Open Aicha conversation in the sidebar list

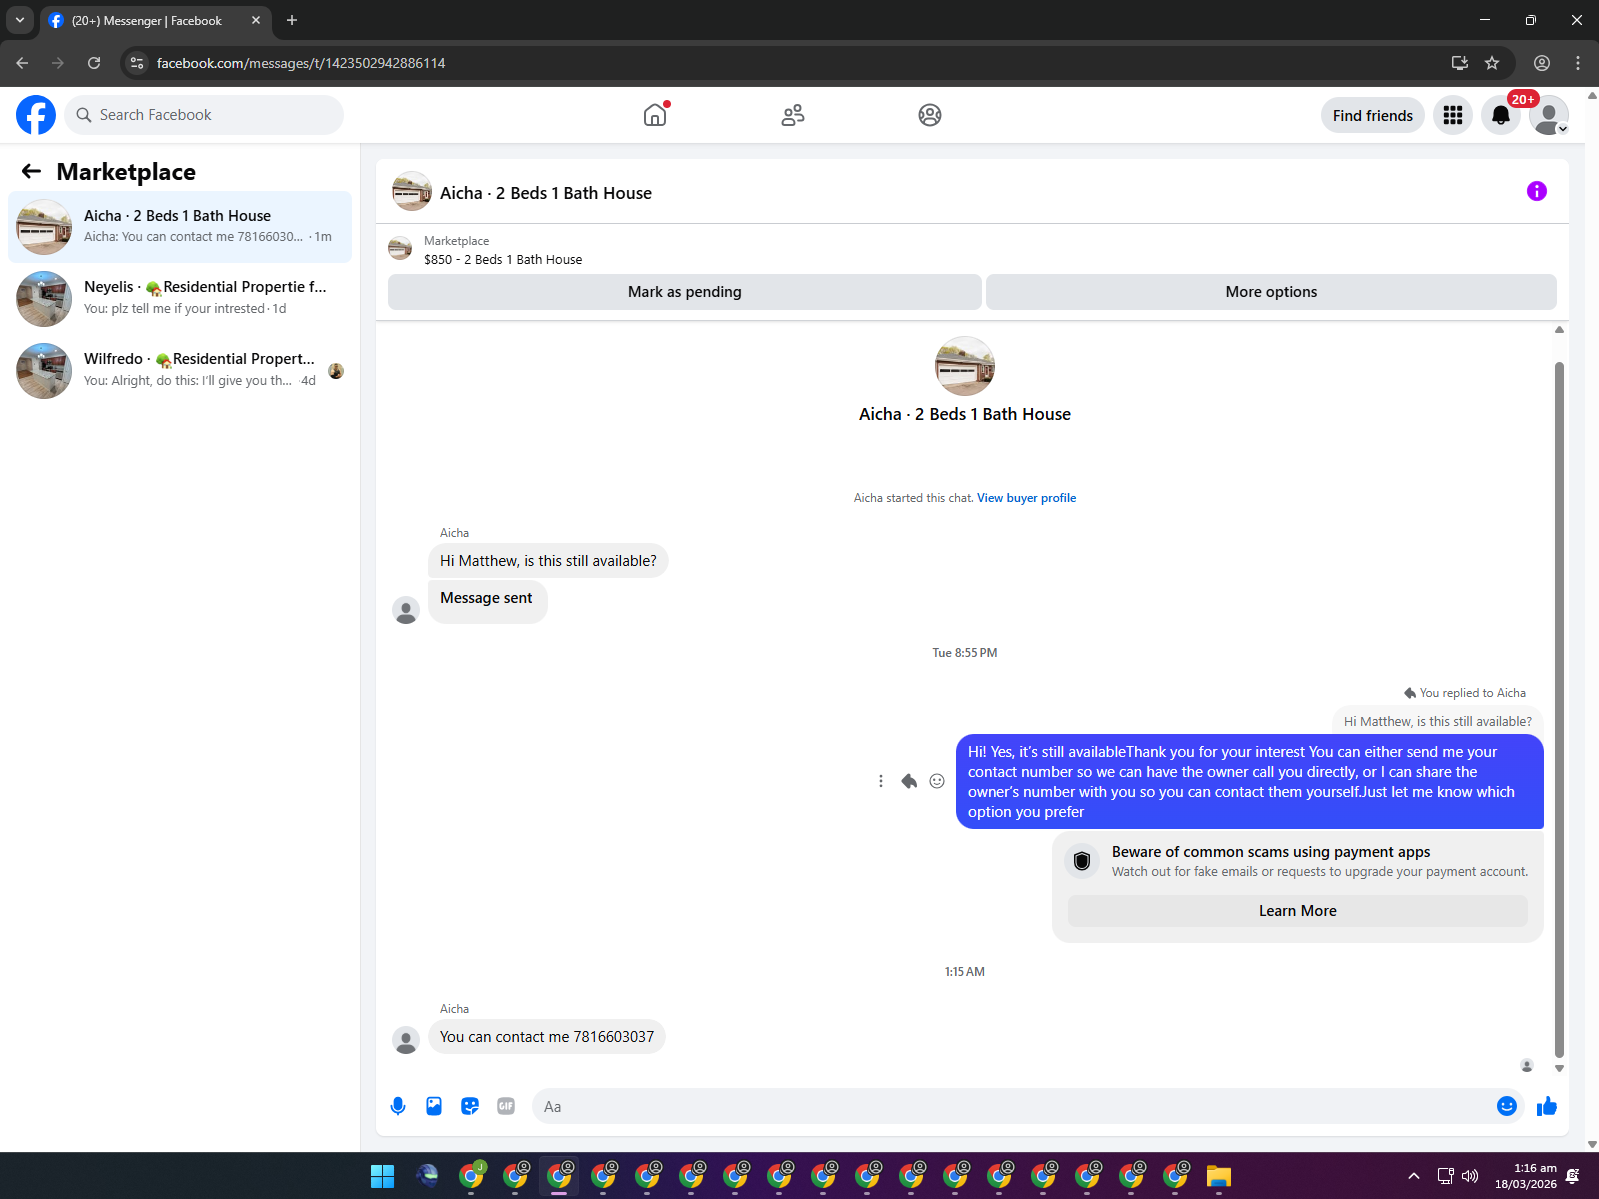[180, 227]
